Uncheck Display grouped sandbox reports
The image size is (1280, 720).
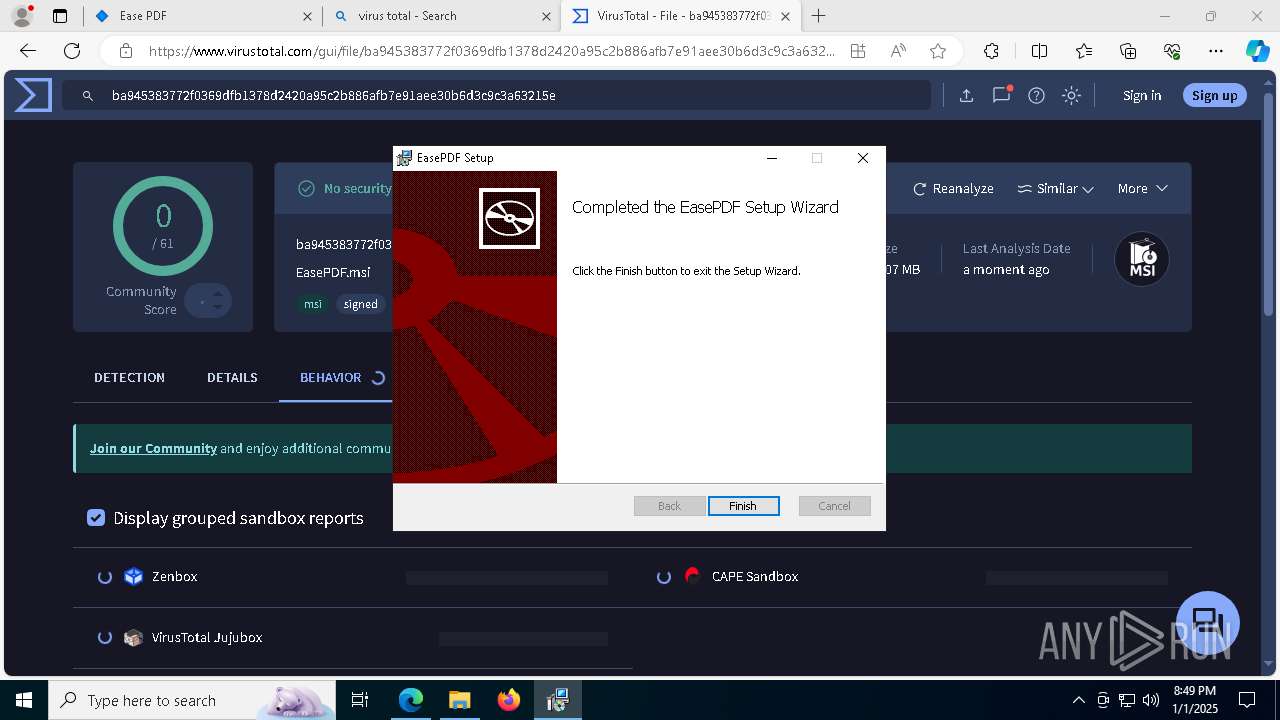click(96, 518)
